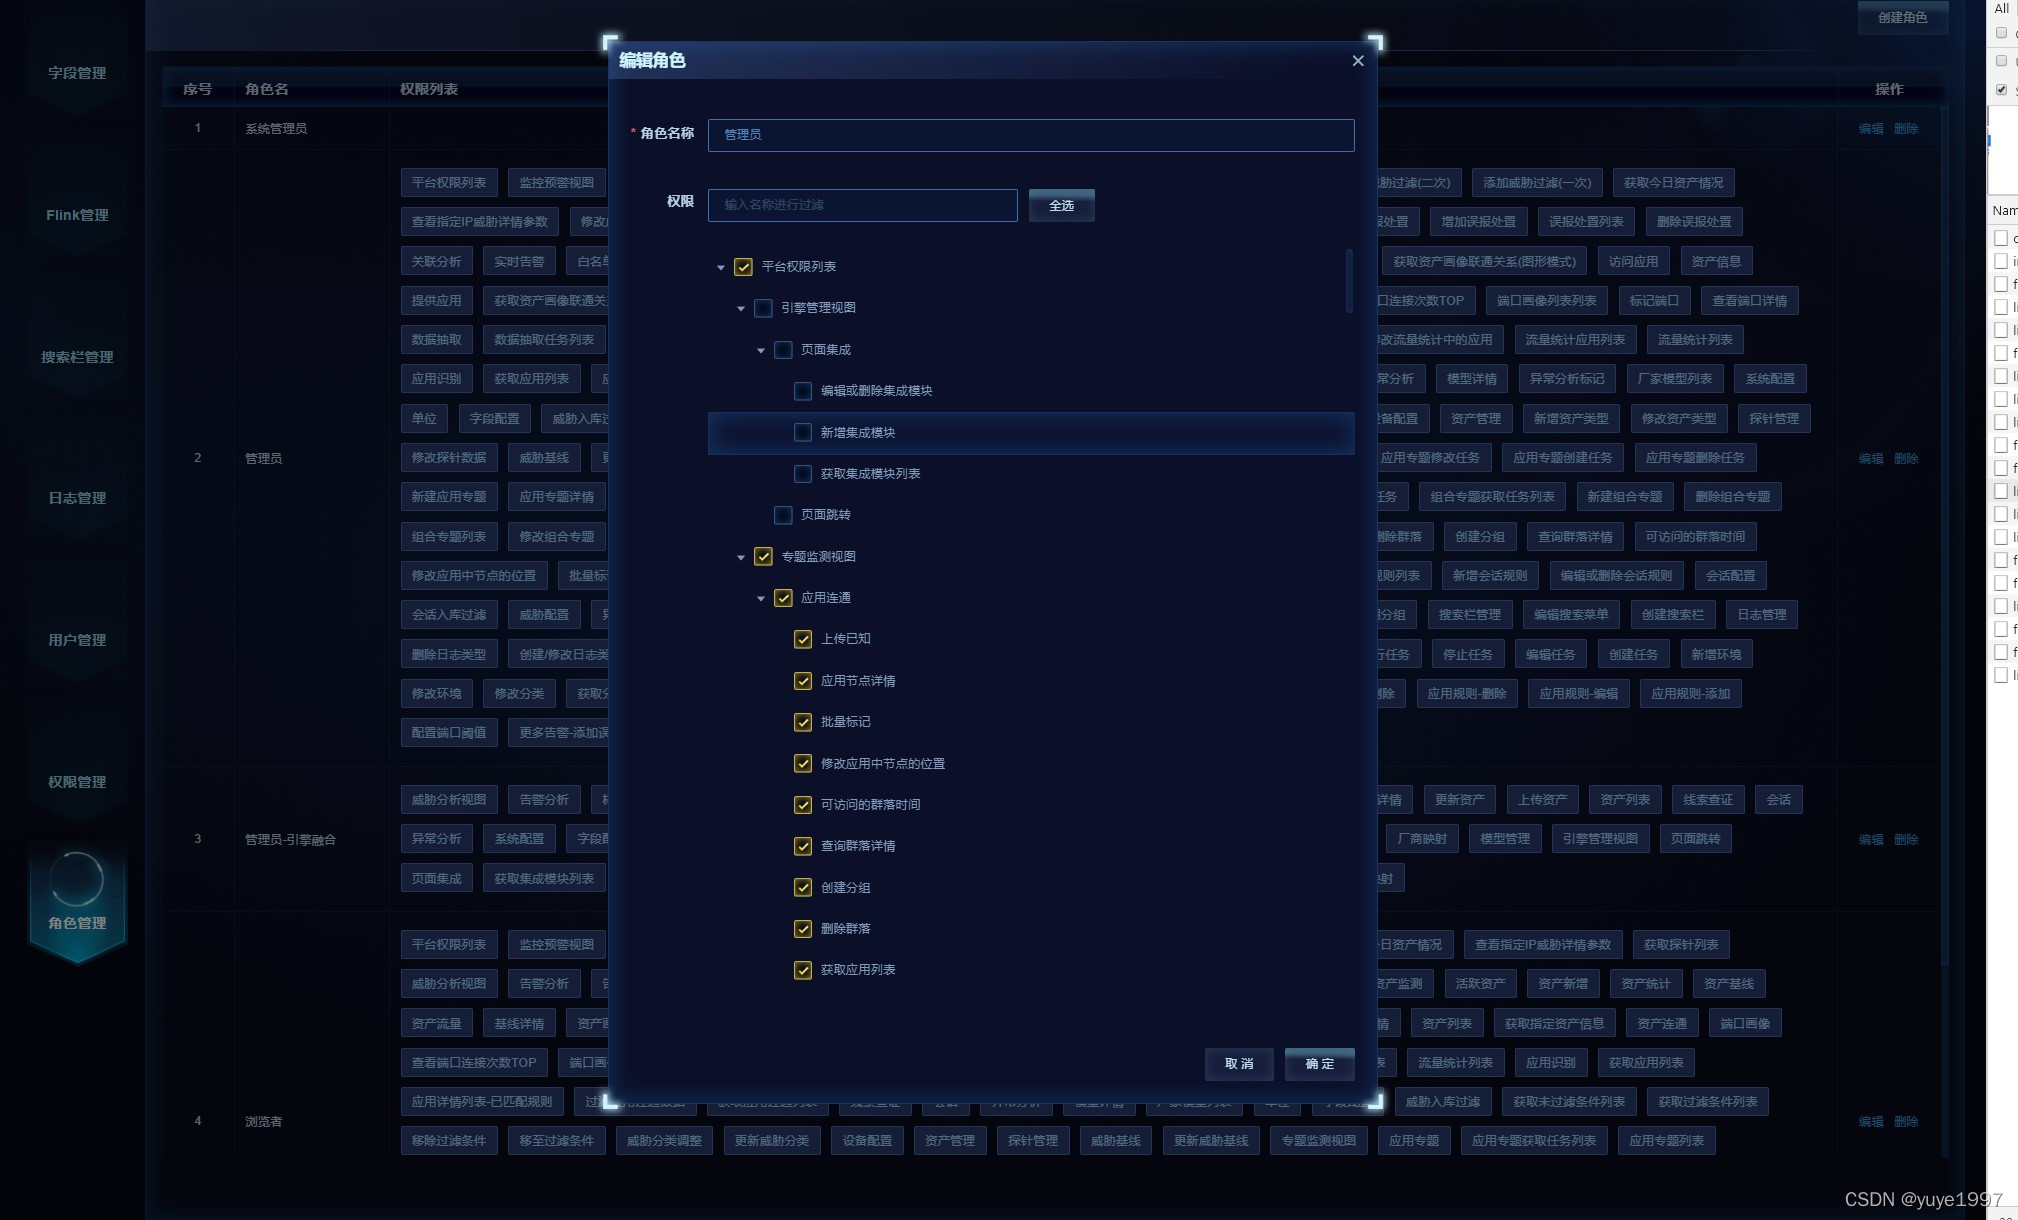Image resolution: width=2018 pixels, height=1220 pixels.
Task: Click the 全选 button
Action: (x=1061, y=205)
